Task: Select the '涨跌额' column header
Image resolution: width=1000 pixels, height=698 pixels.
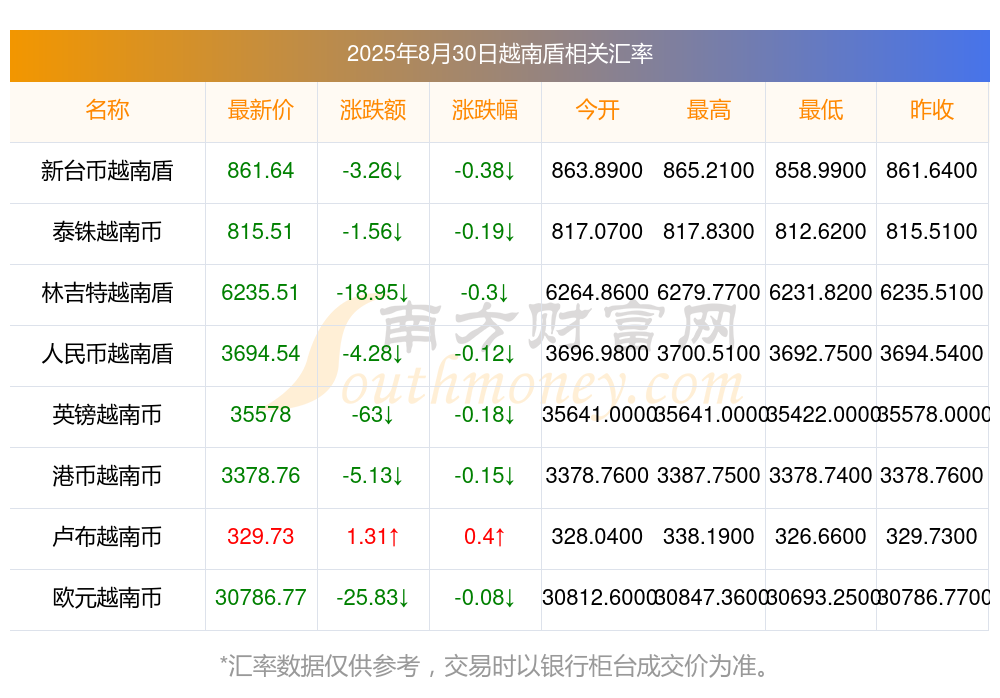Action: click(372, 110)
